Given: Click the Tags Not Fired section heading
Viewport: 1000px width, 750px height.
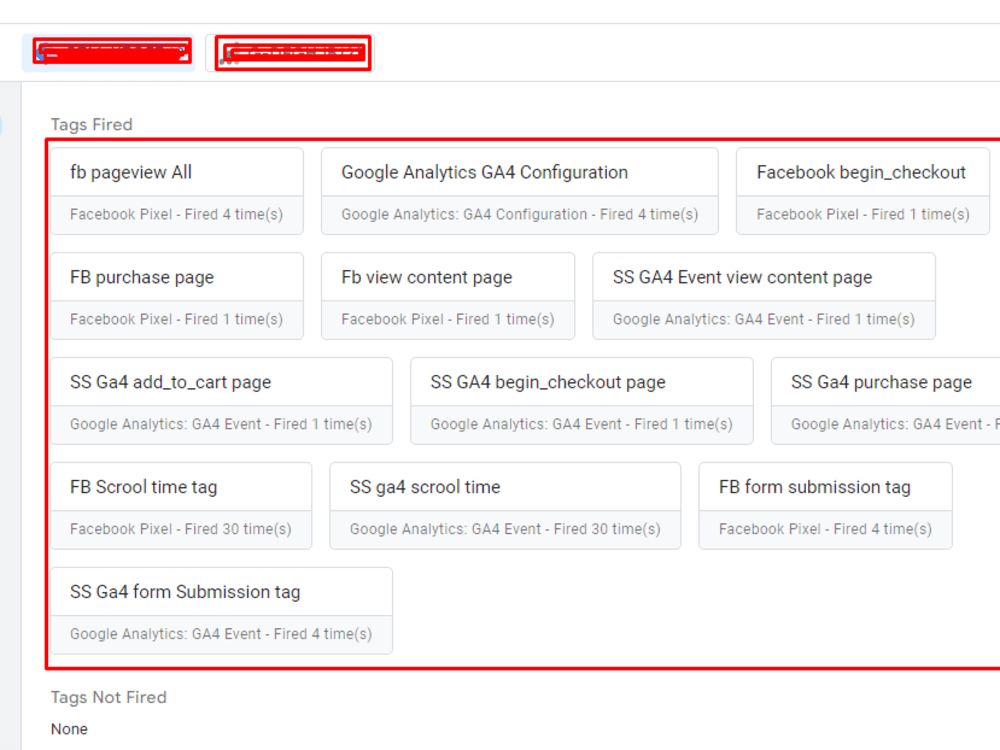Looking at the screenshot, I should coord(109,697).
